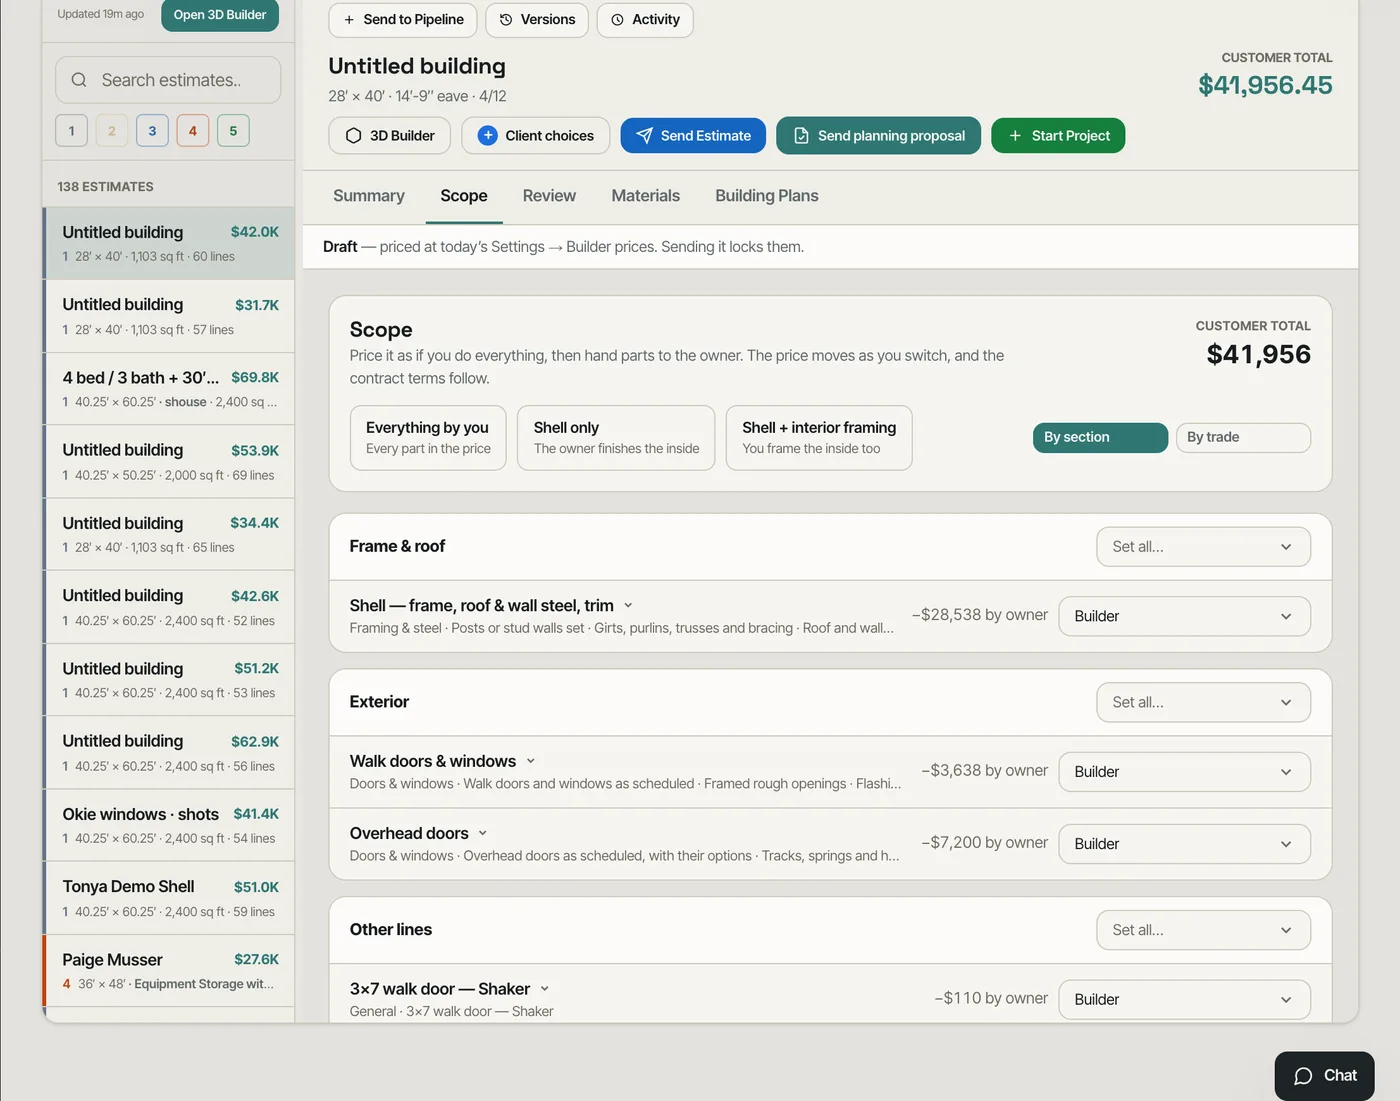Open the Chat widget
Viewport: 1400px width, 1101px height.
(x=1325, y=1076)
